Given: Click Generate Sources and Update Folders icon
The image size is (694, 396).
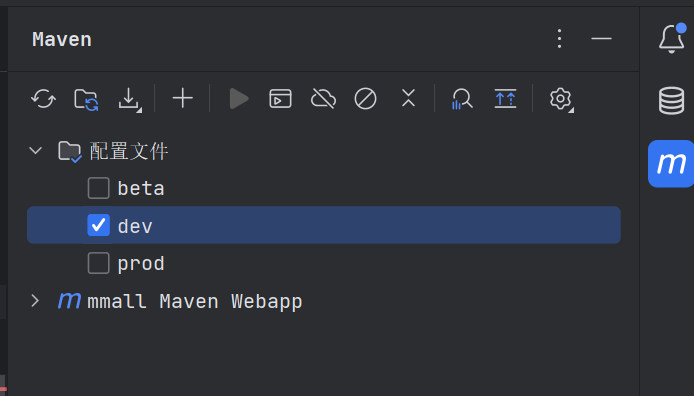Looking at the screenshot, I should click(x=86, y=99).
